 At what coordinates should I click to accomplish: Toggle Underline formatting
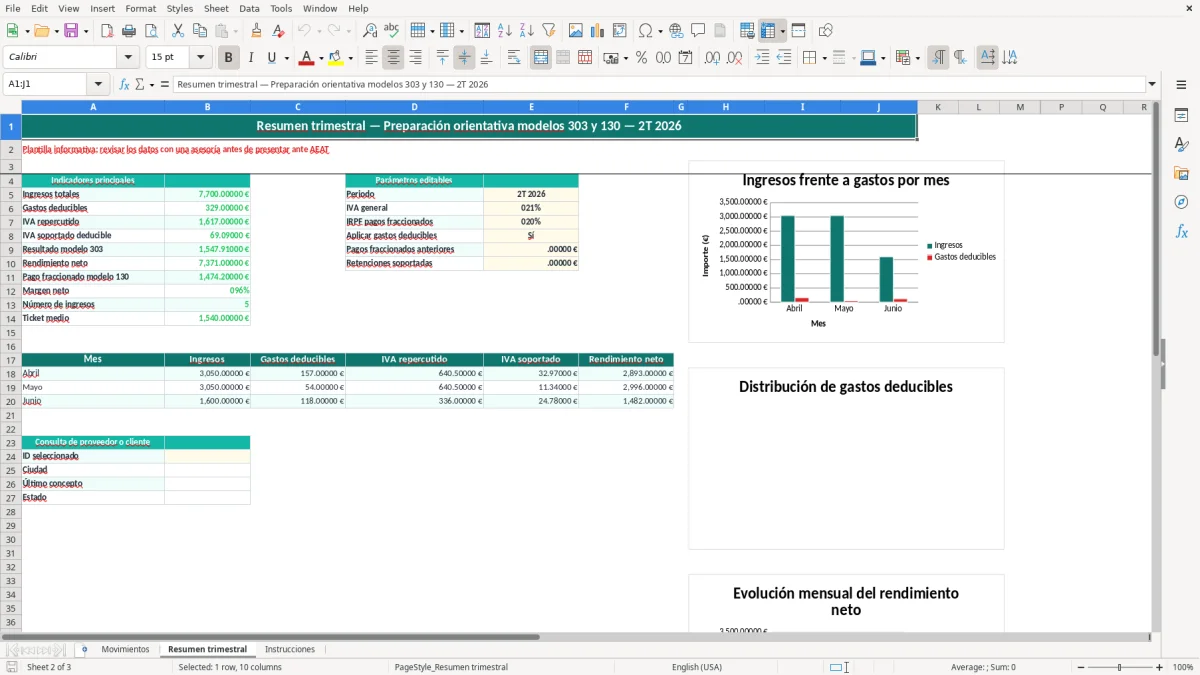tap(272, 58)
